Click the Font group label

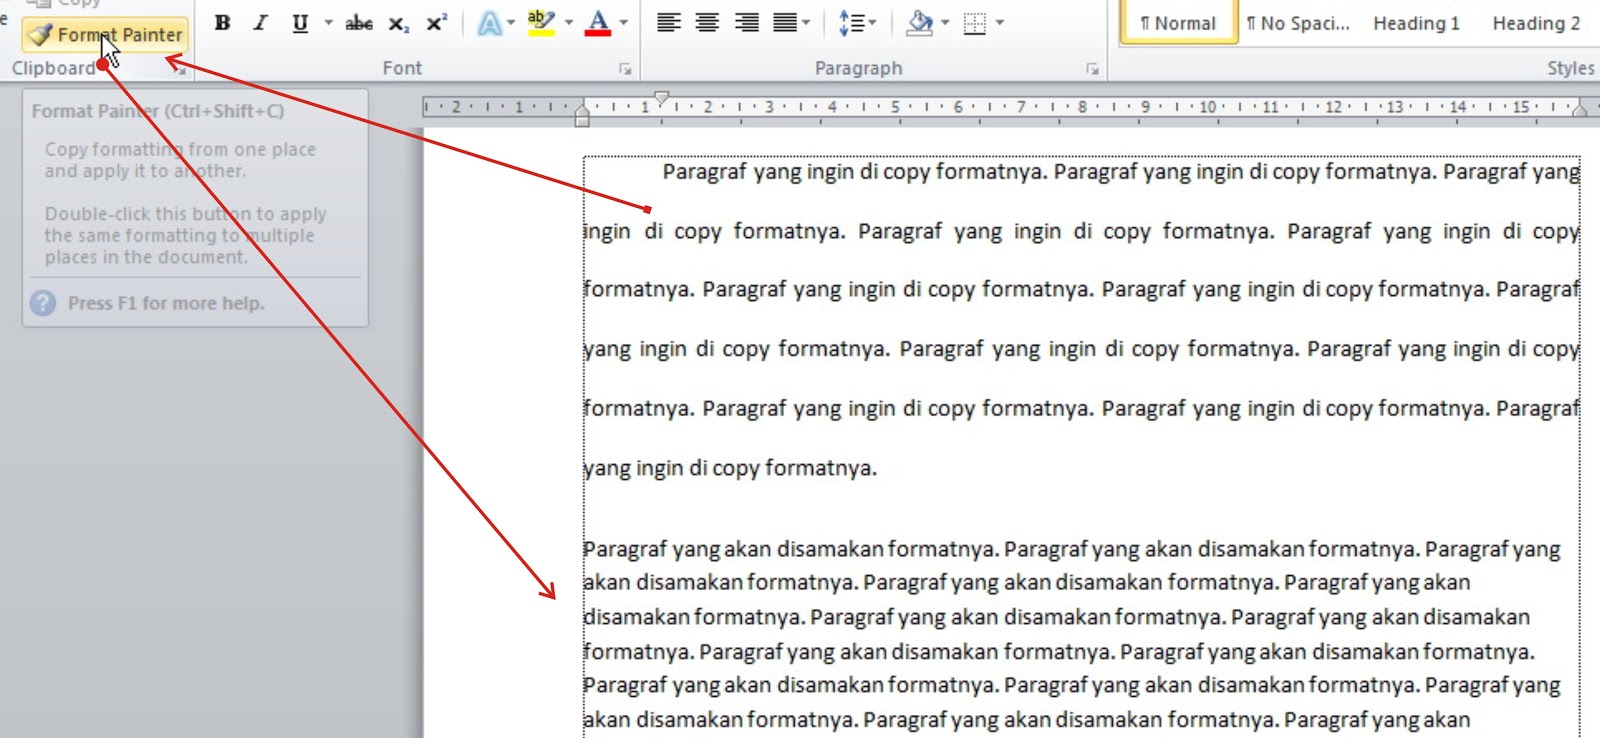click(402, 68)
